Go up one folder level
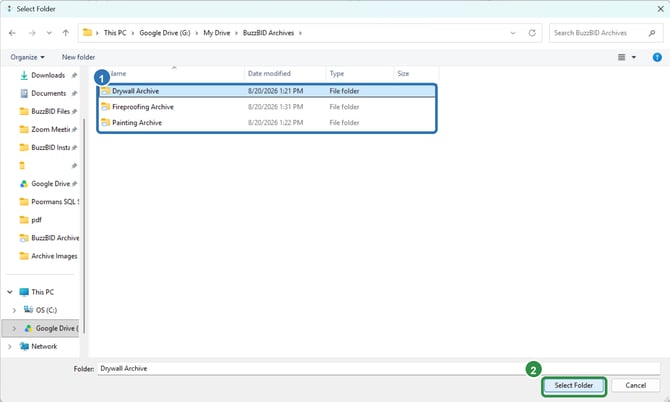This screenshot has width=670, height=402. [65, 33]
